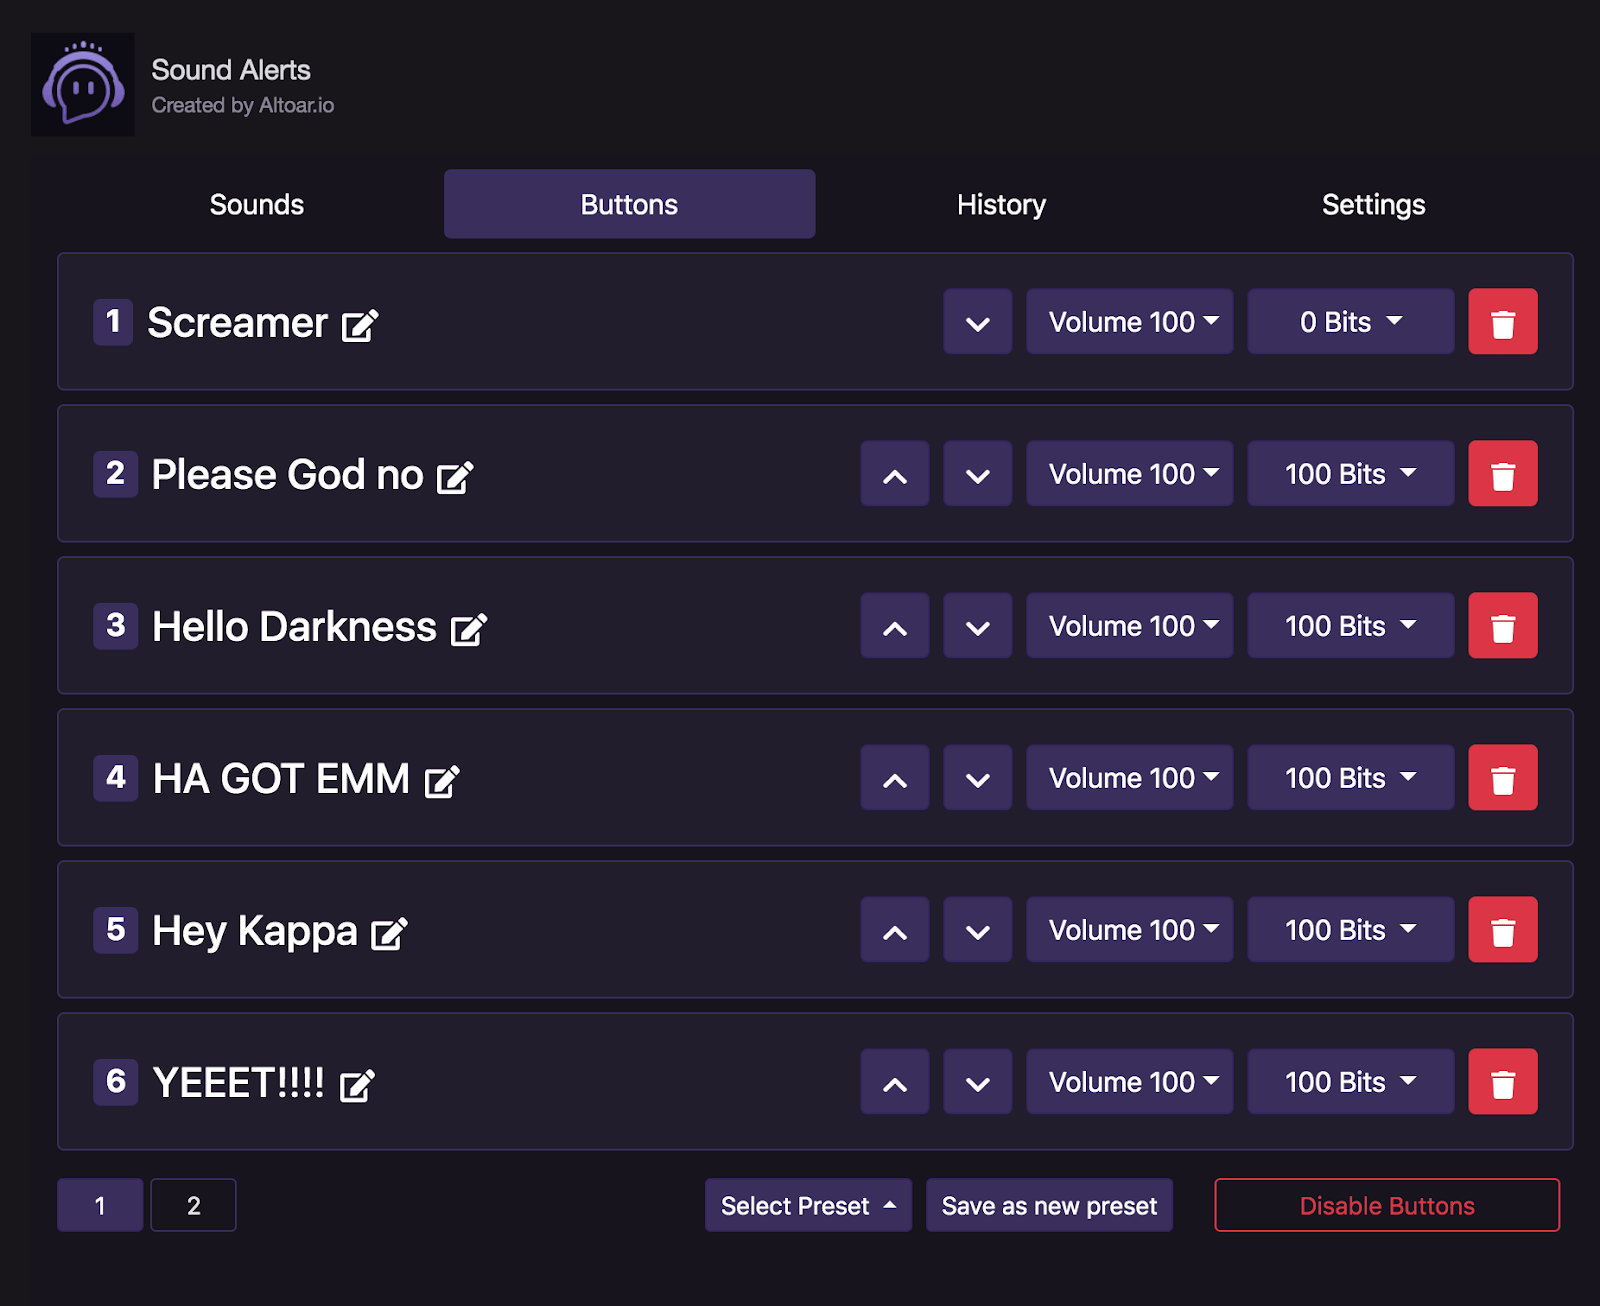Image resolution: width=1600 pixels, height=1306 pixels.
Task: Click the Disable Buttons option
Action: (x=1386, y=1205)
